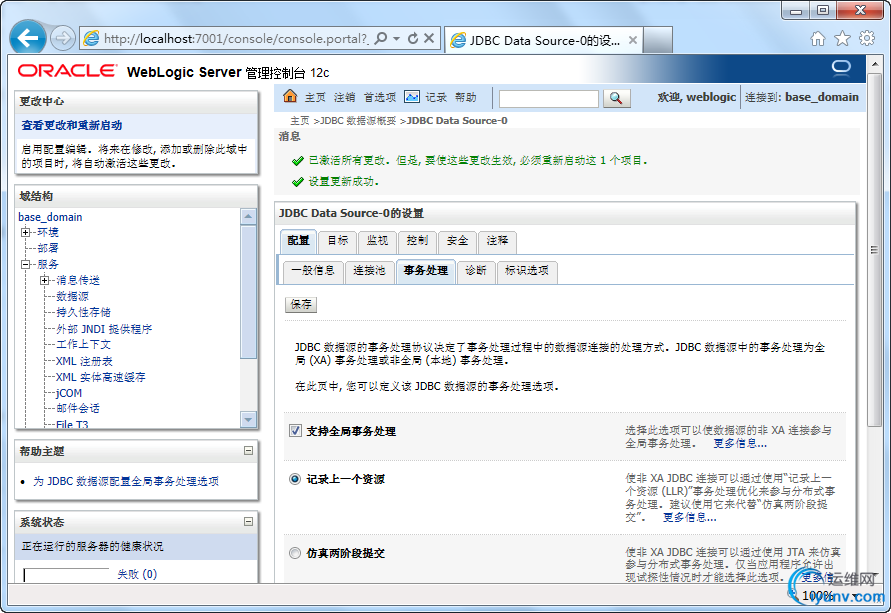This screenshot has height=613, width=891.
Task: Open base_domain in domain structure
Action: tap(50, 217)
